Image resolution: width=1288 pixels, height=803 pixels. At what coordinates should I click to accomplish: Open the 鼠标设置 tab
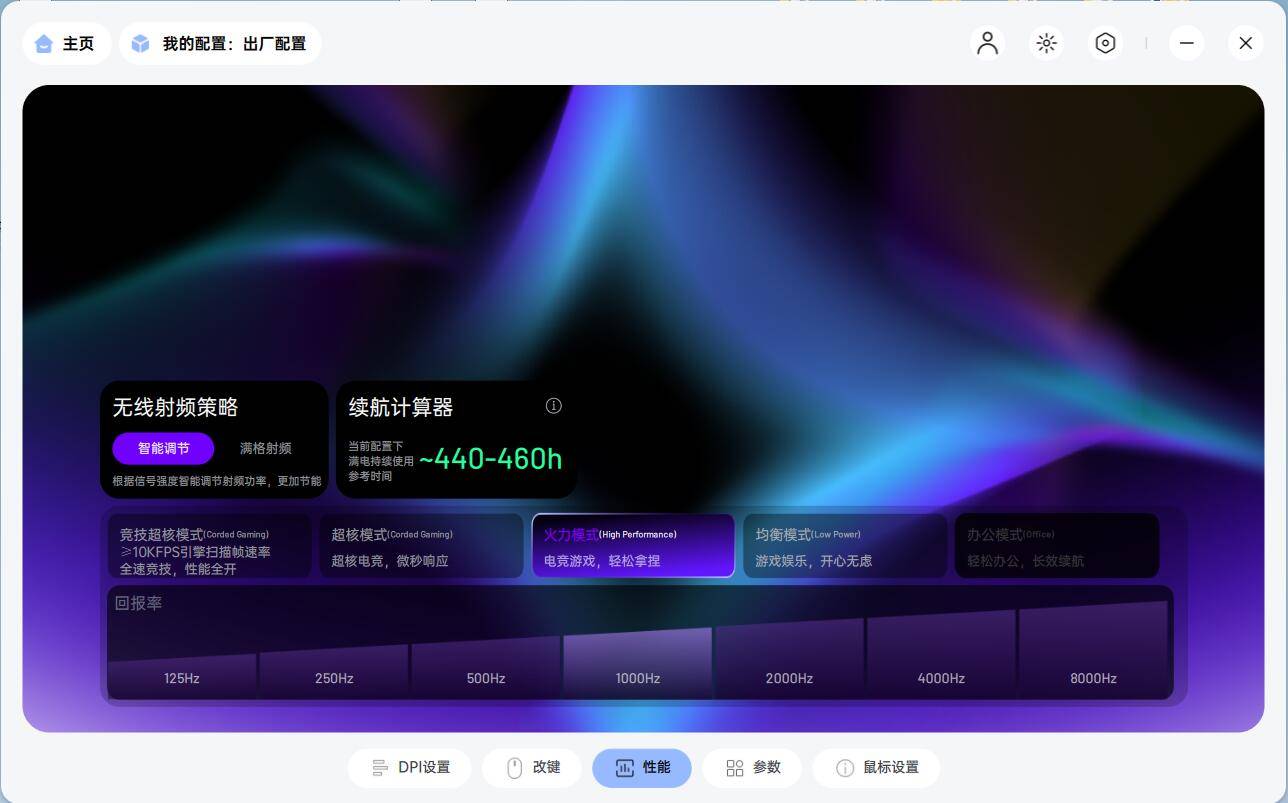877,768
